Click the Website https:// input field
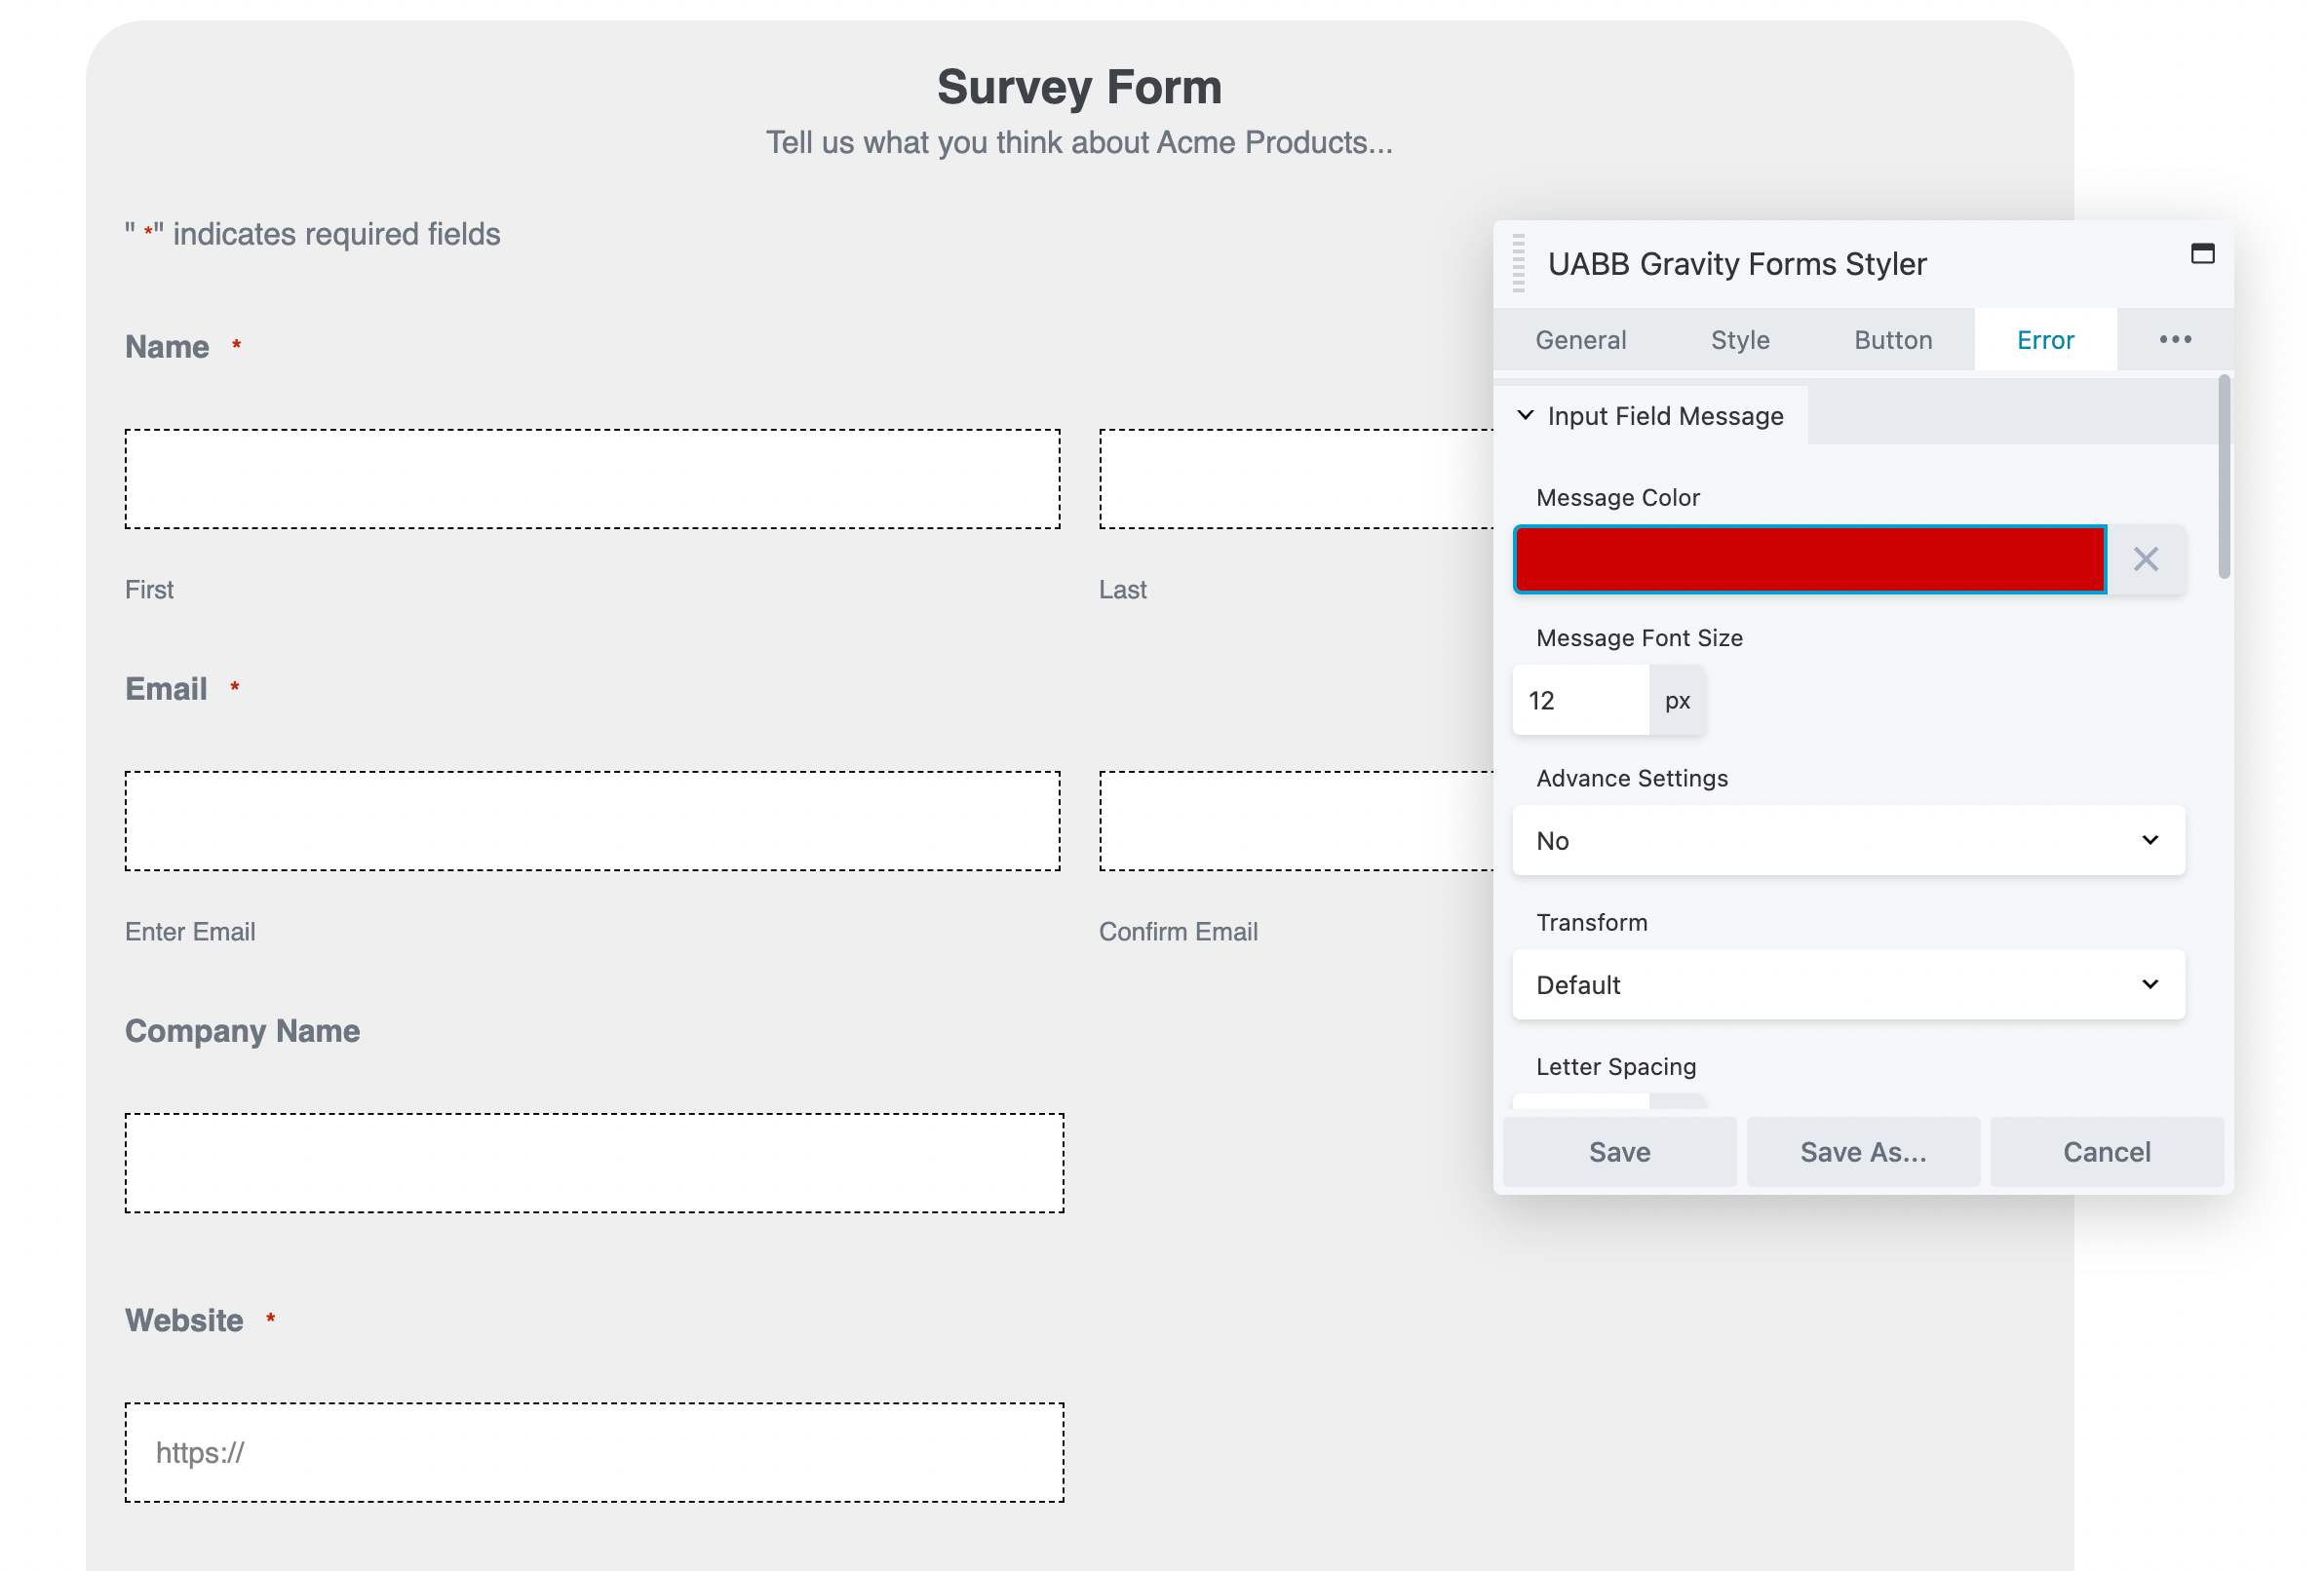This screenshot has width=2324, height=1571. coord(592,1452)
